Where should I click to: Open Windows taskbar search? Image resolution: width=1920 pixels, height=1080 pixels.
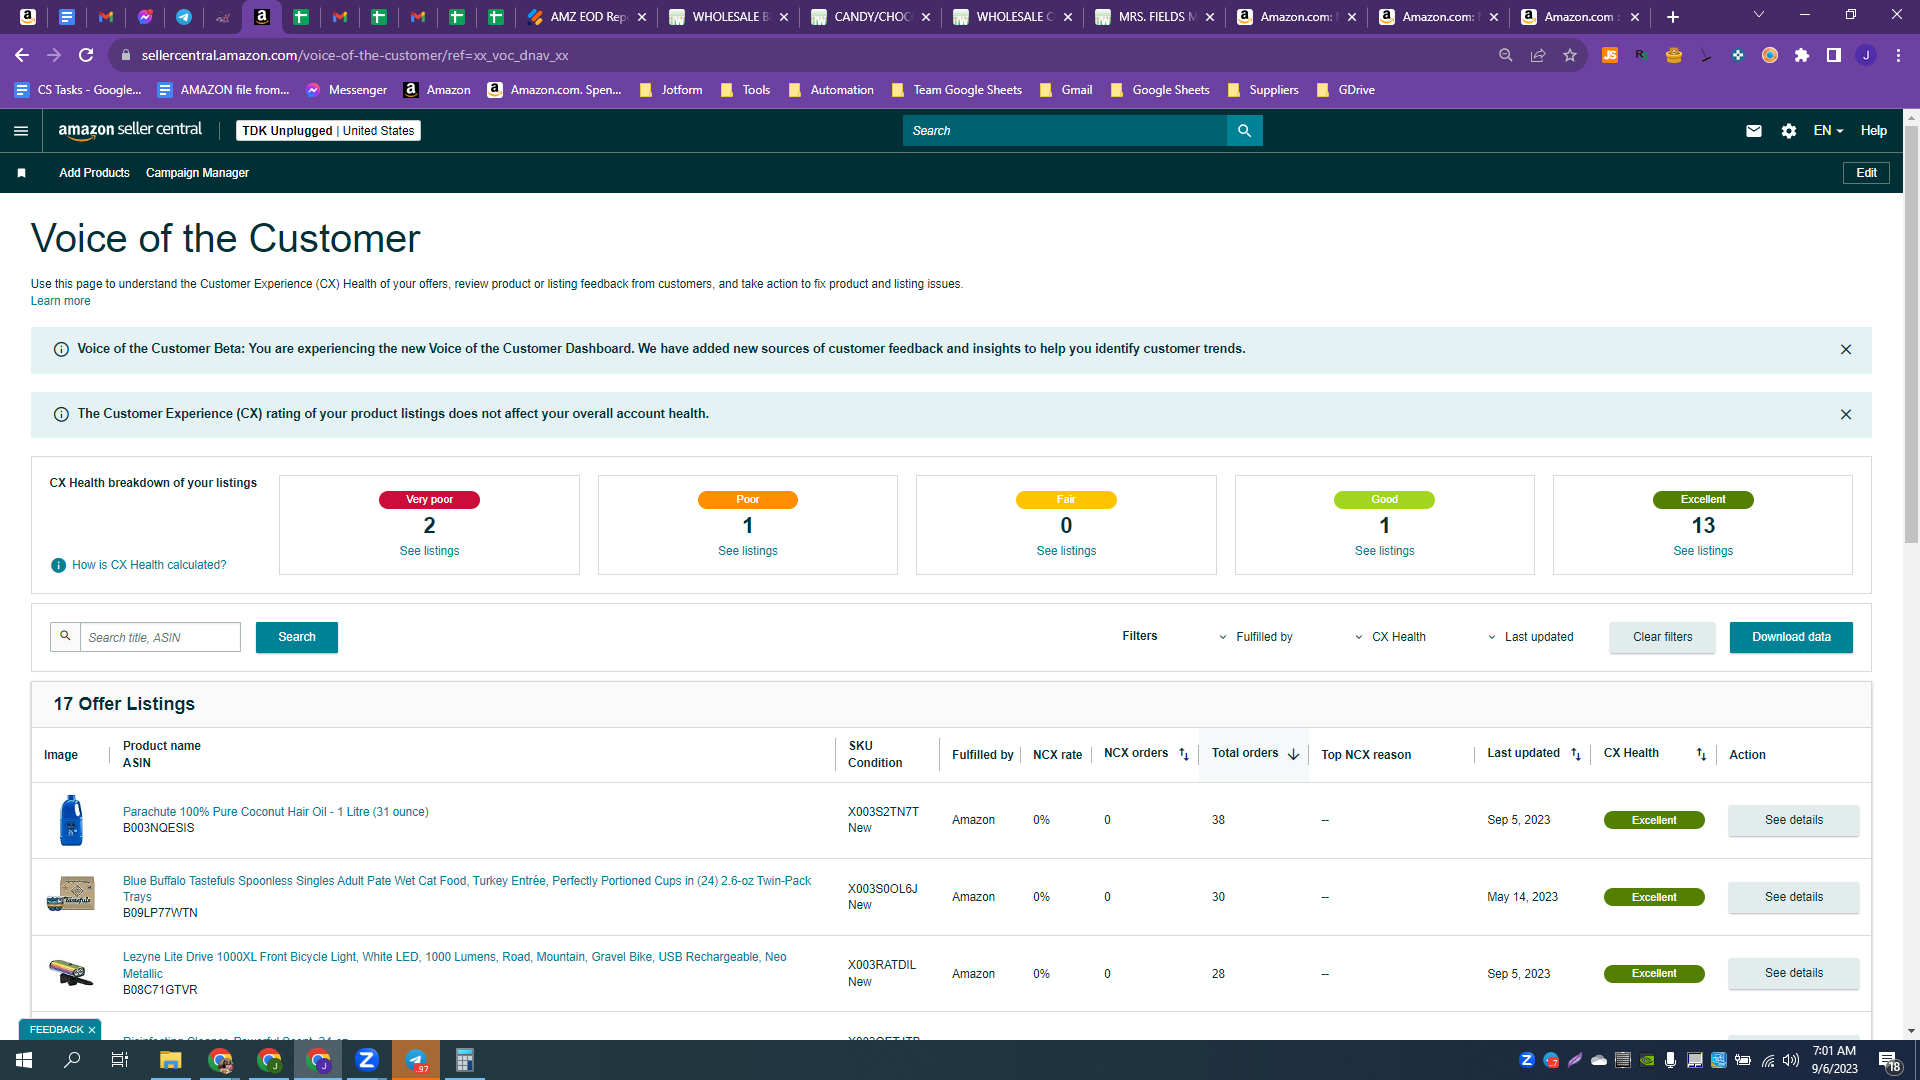[x=72, y=1060]
